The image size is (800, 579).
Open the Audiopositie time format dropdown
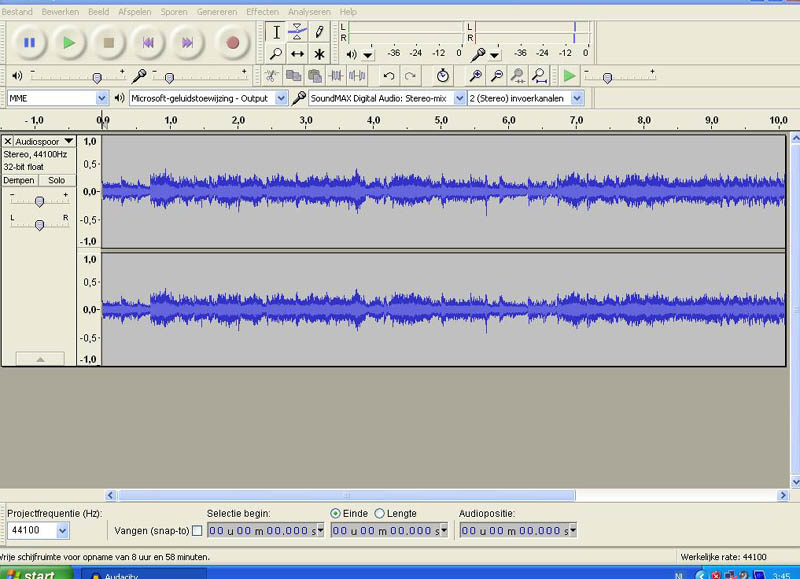(x=573, y=530)
